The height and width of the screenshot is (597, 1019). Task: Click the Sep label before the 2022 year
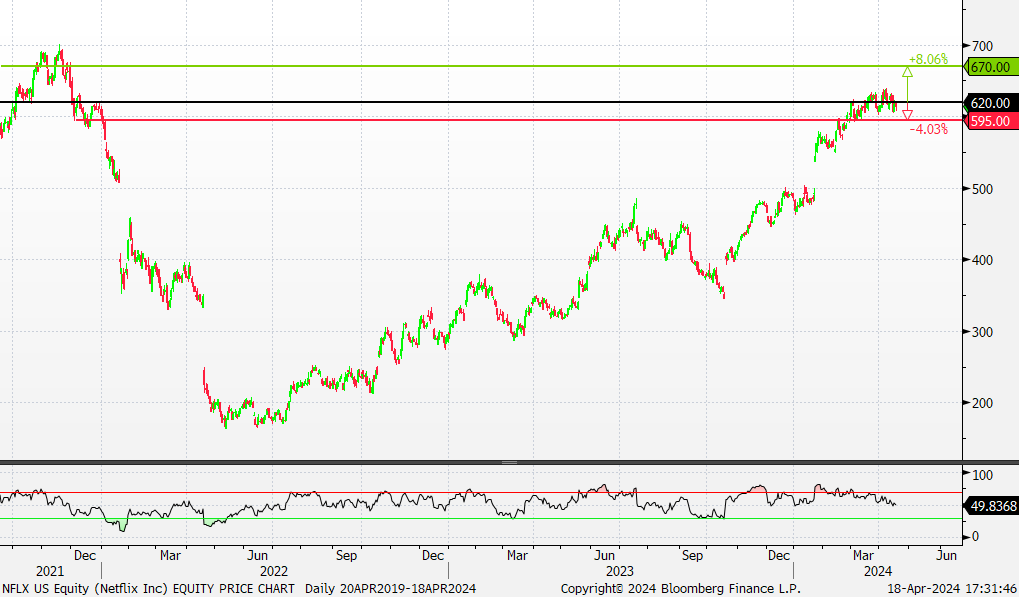346,555
